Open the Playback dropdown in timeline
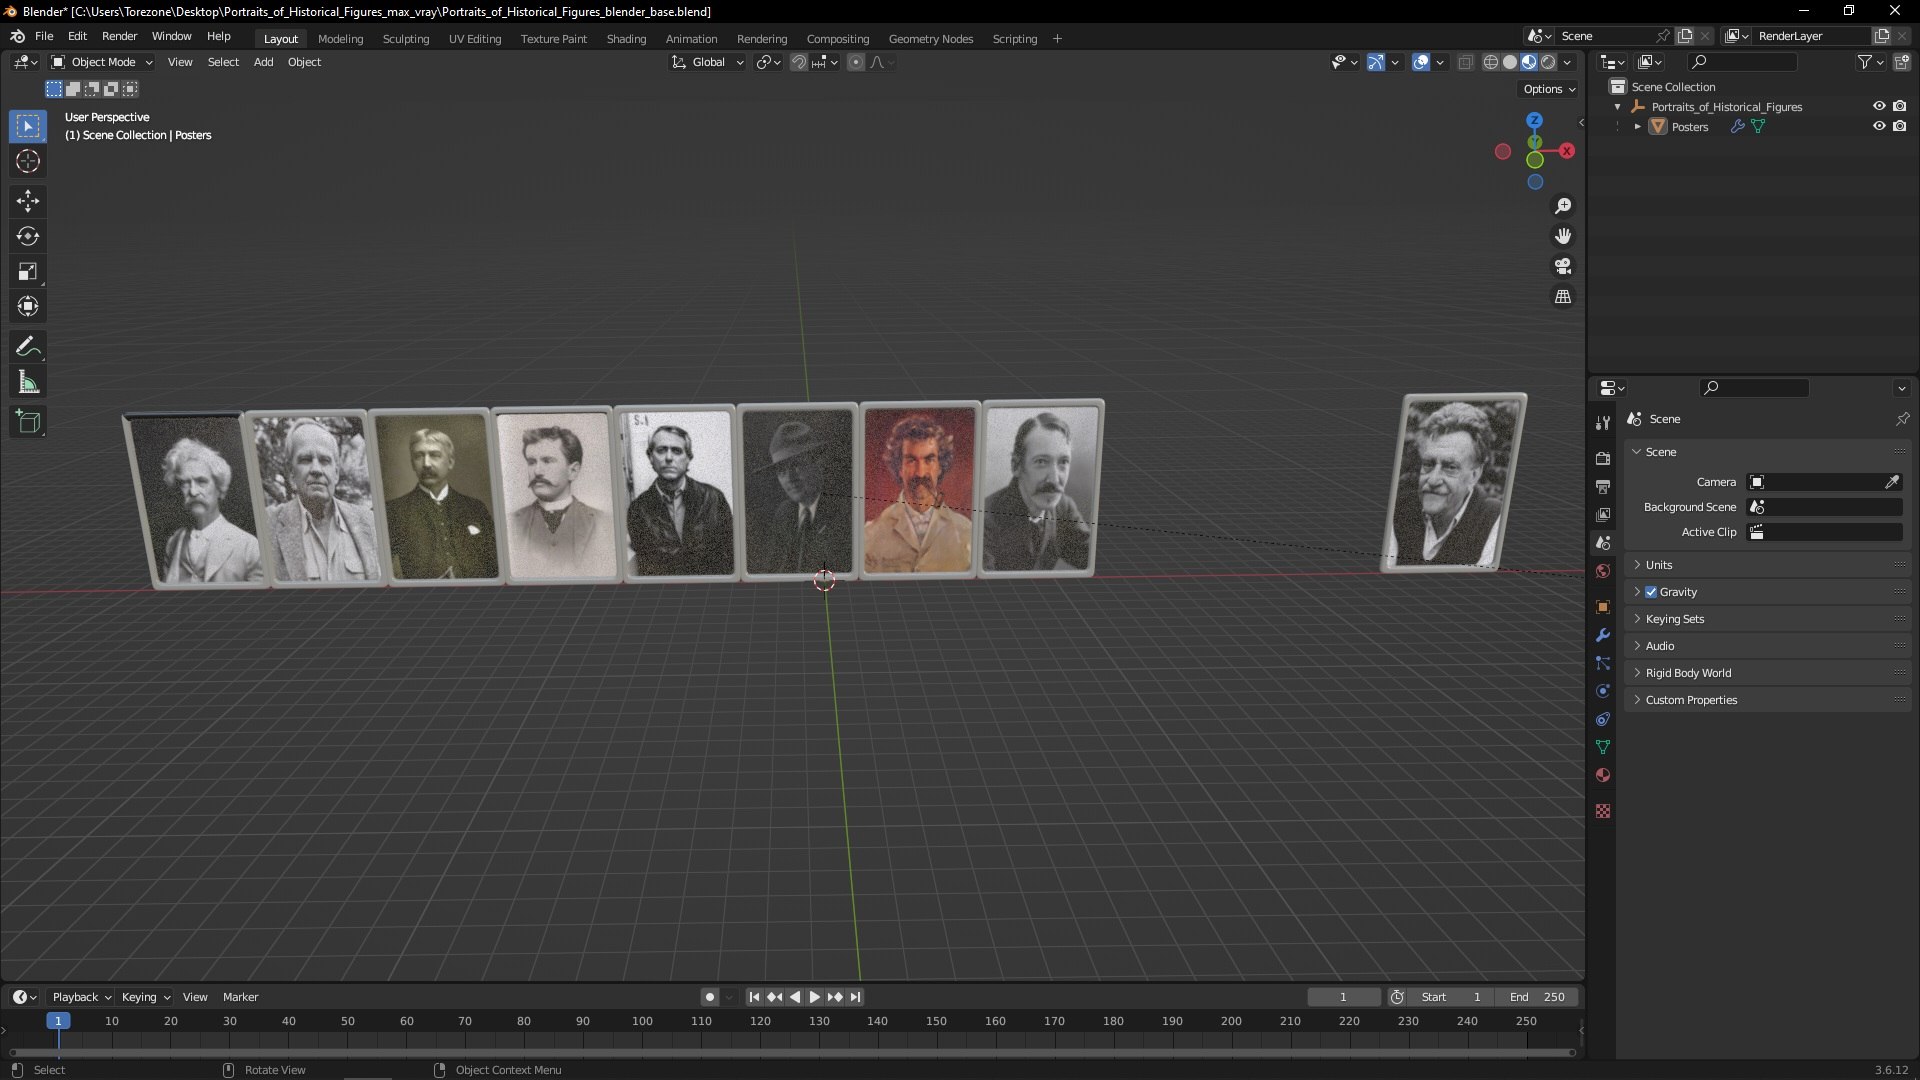Viewport: 1920px width, 1080px height. coord(81,997)
